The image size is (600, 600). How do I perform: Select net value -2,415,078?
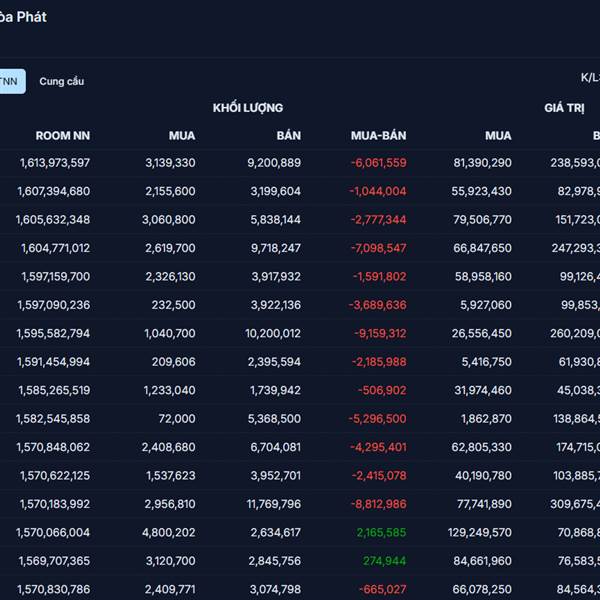379,476
